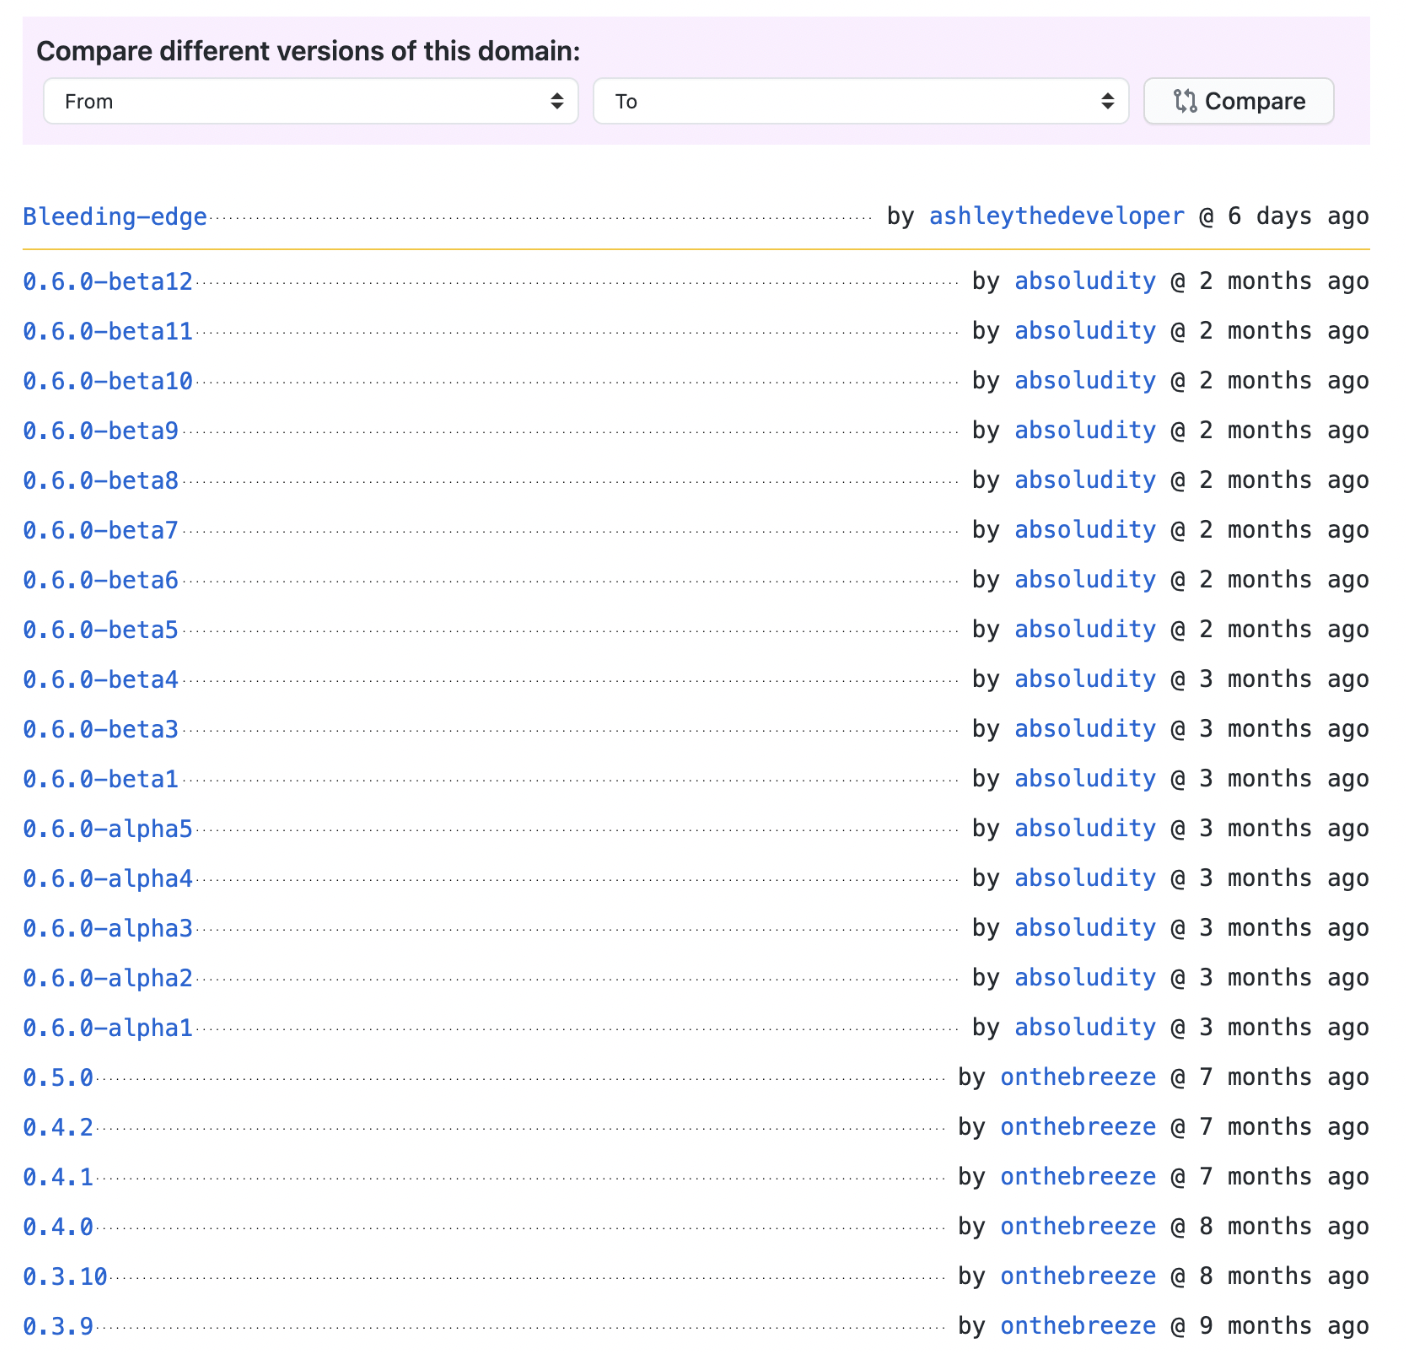Open version 0.4.1
The image size is (1406, 1352).
click(58, 1177)
